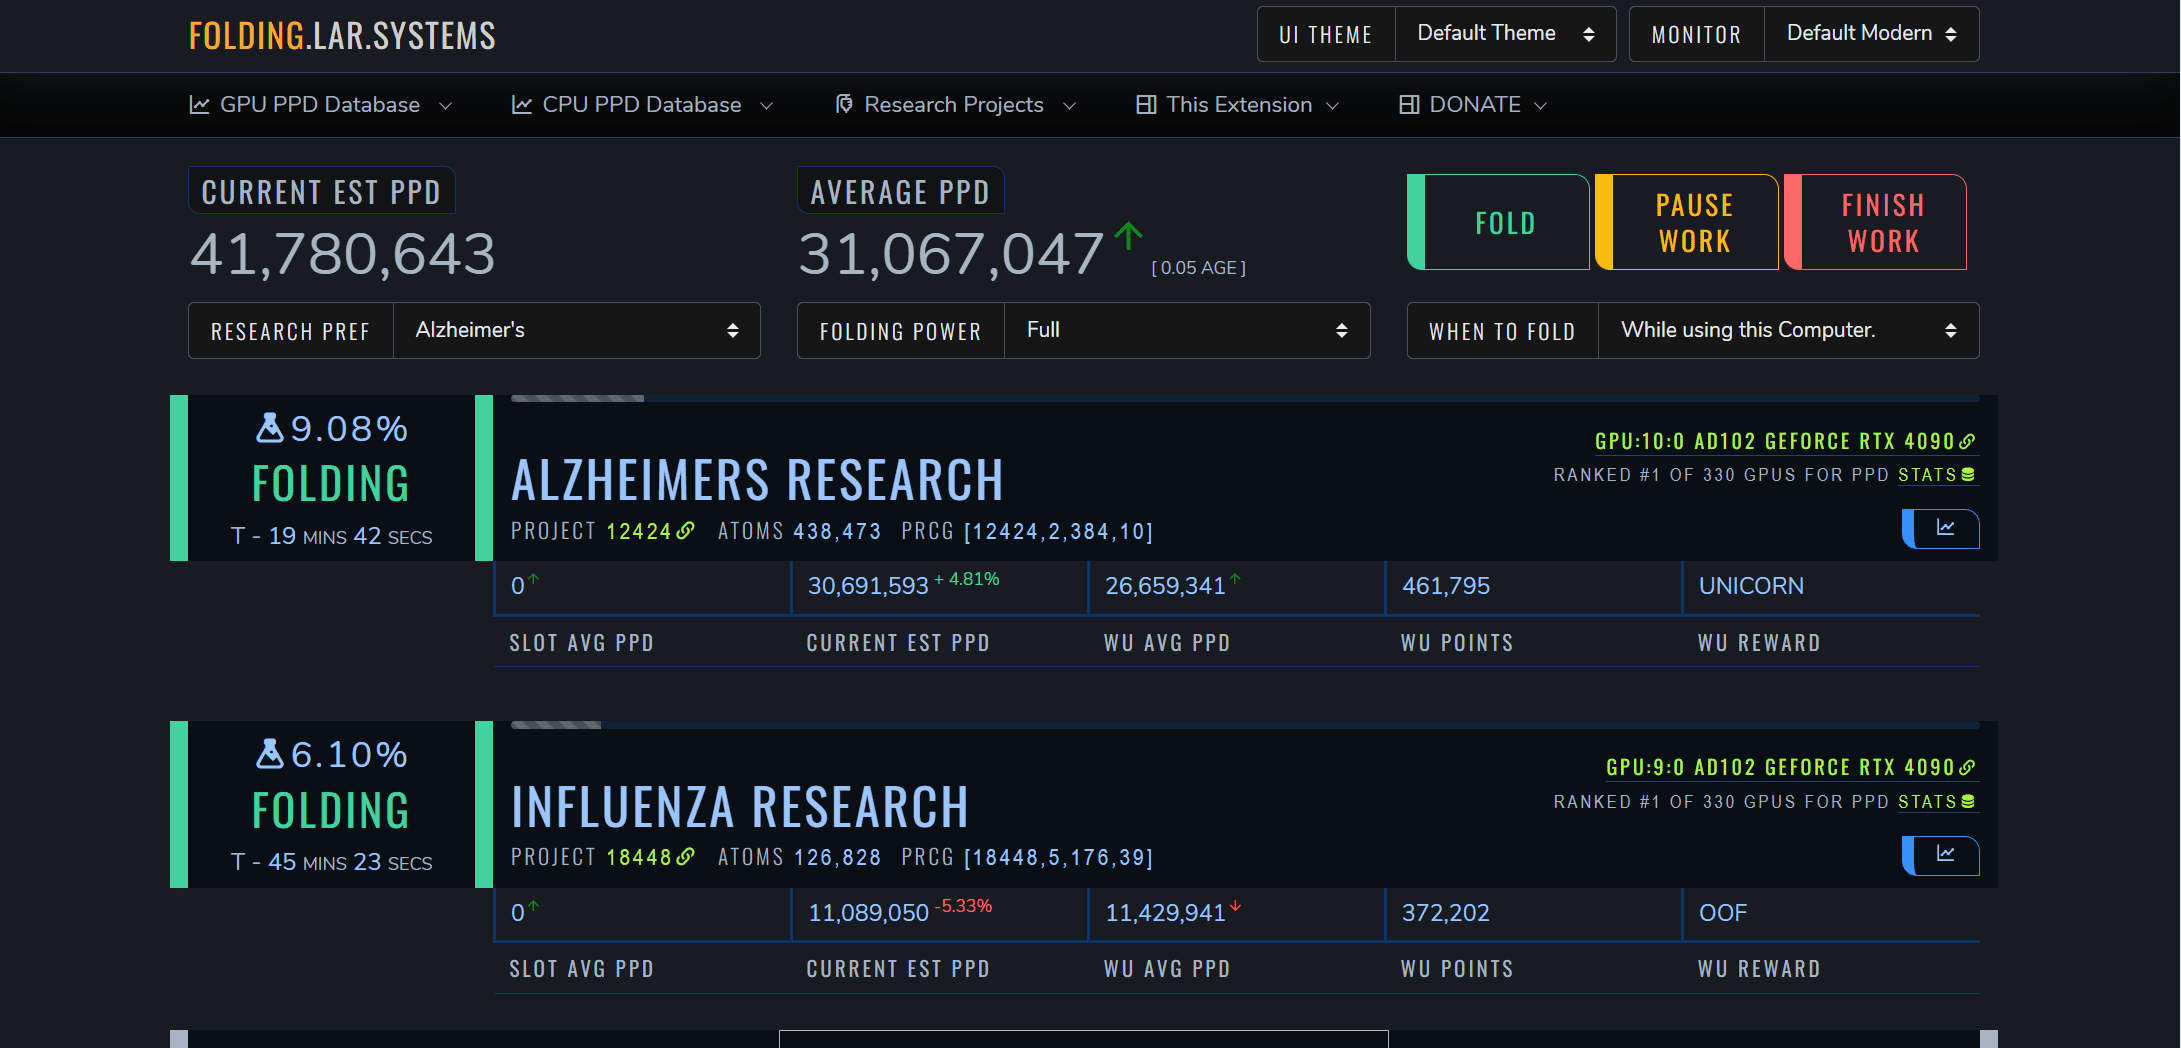Open the DONATE menu
Viewport: 2181px width, 1048px height.
[x=1473, y=105]
